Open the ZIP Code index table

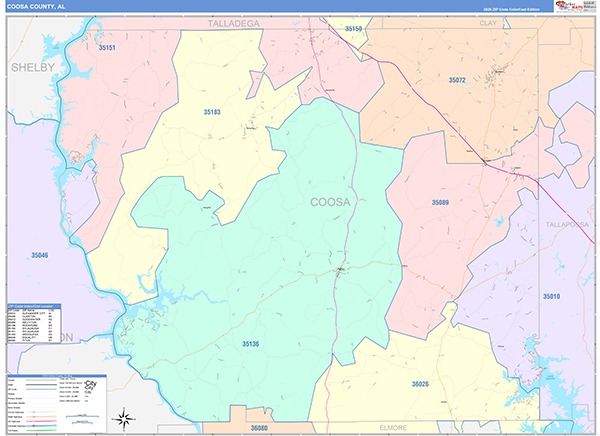click(34, 323)
